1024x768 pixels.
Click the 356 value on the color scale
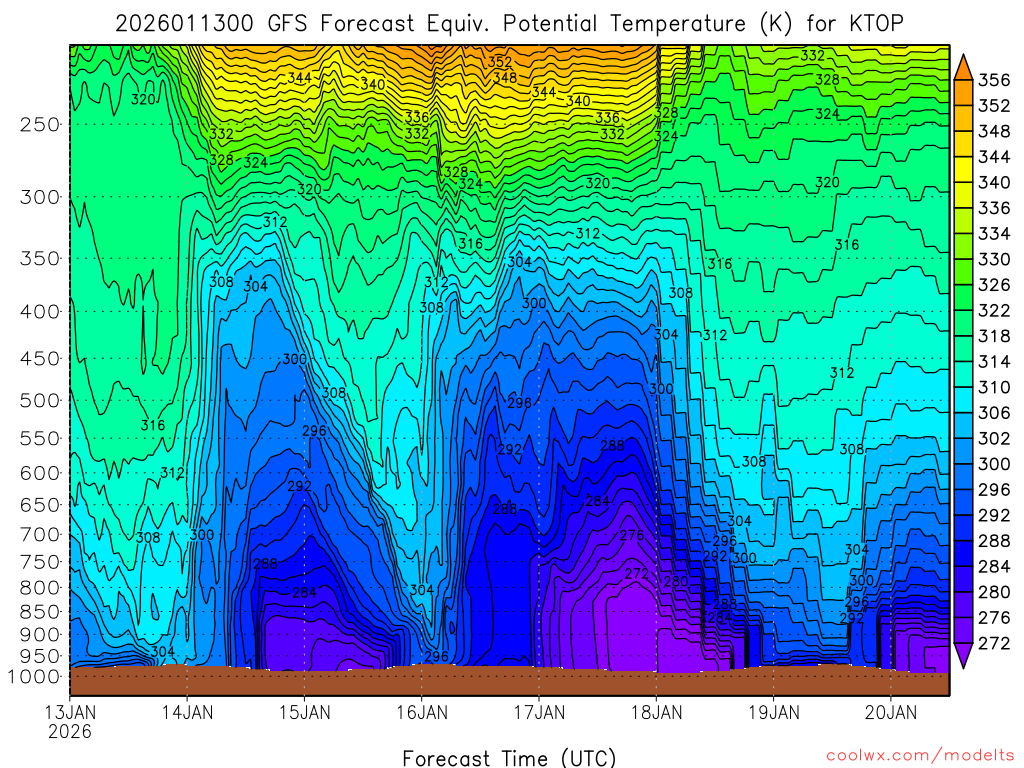(994, 80)
